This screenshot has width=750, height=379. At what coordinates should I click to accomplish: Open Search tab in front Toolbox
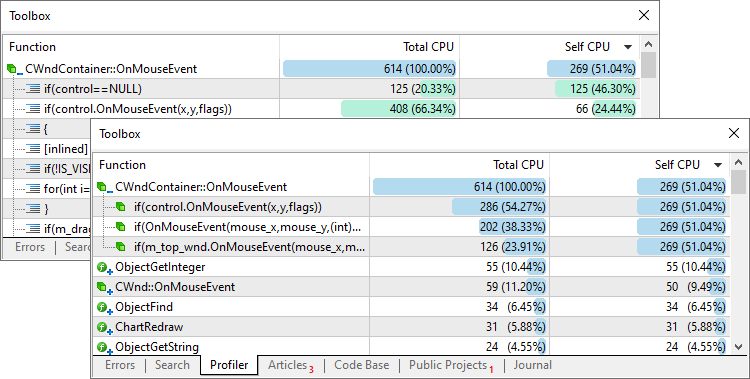[x=172, y=365]
